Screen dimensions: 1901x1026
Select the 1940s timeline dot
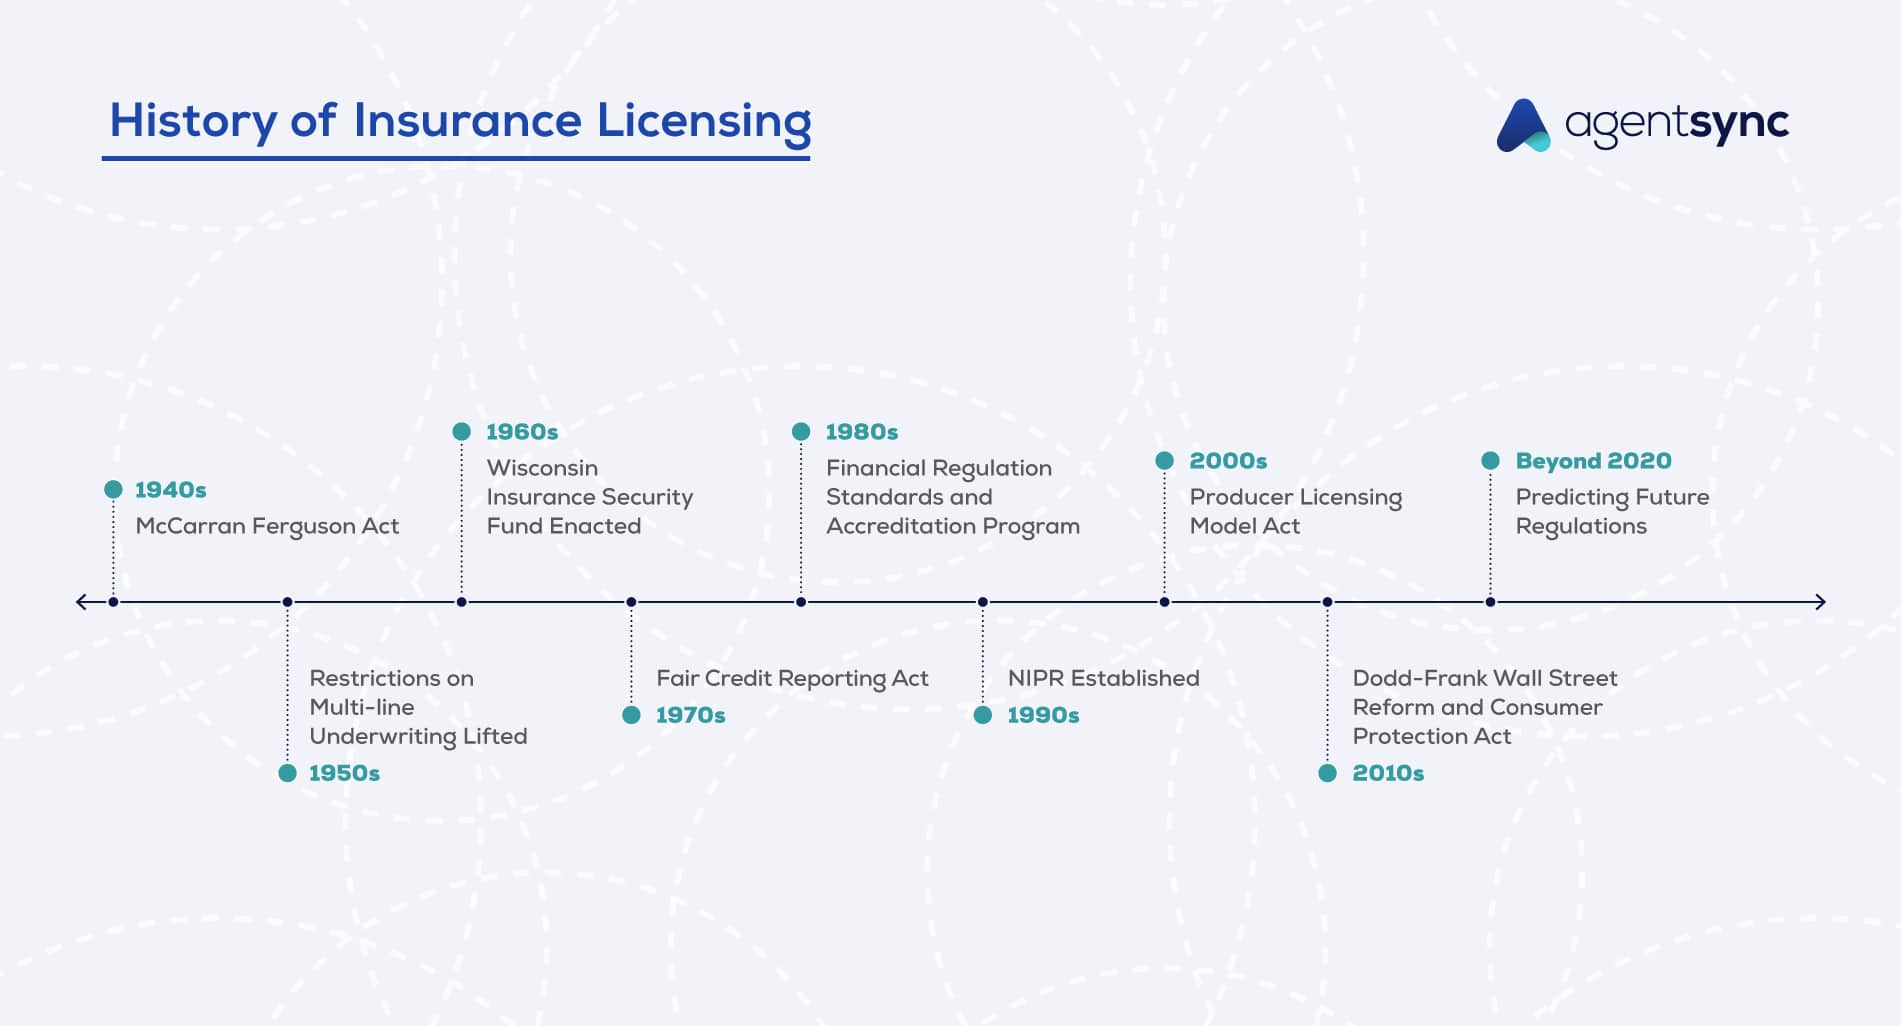click(113, 491)
